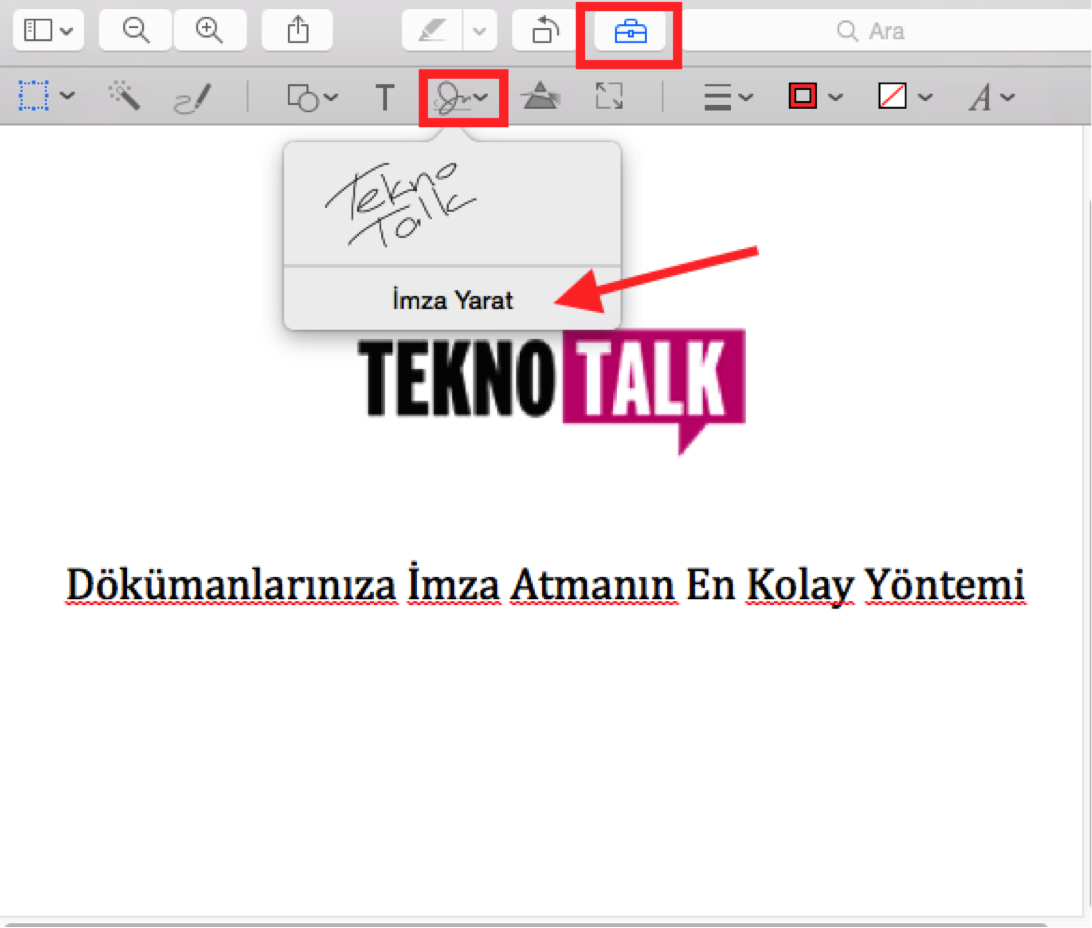Image resolution: width=1092 pixels, height=928 pixels.
Task: Select the Instant Alpha magic wand
Action: (125, 96)
